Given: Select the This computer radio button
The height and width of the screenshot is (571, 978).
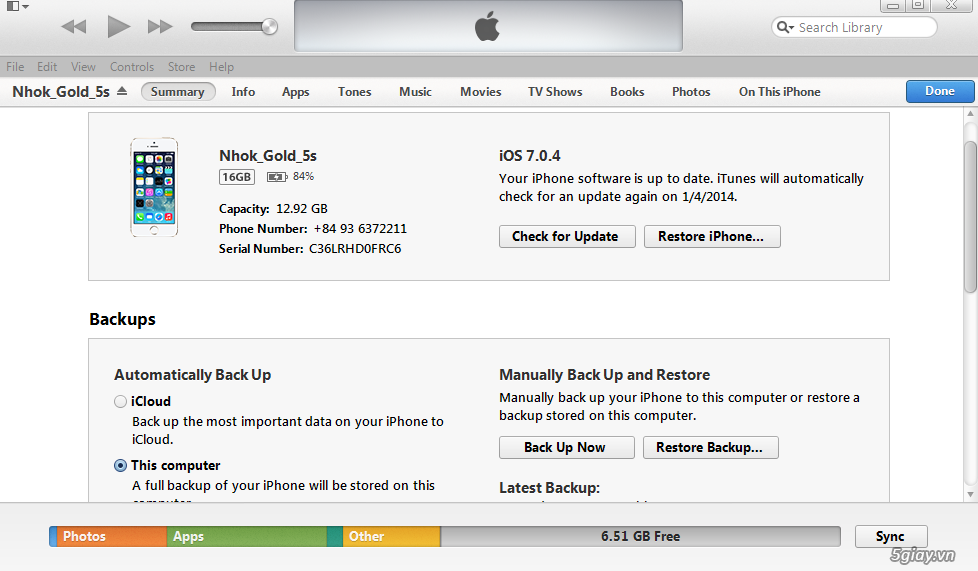Looking at the screenshot, I should (x=120, y=466).
